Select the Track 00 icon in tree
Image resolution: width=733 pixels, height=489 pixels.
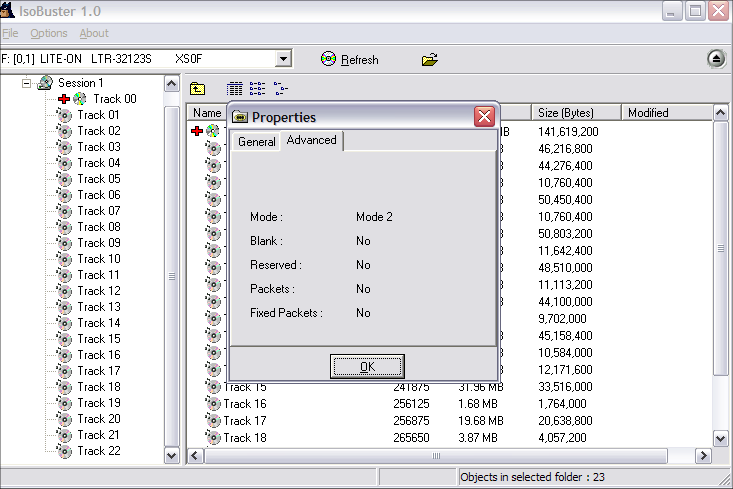point(80,99)
